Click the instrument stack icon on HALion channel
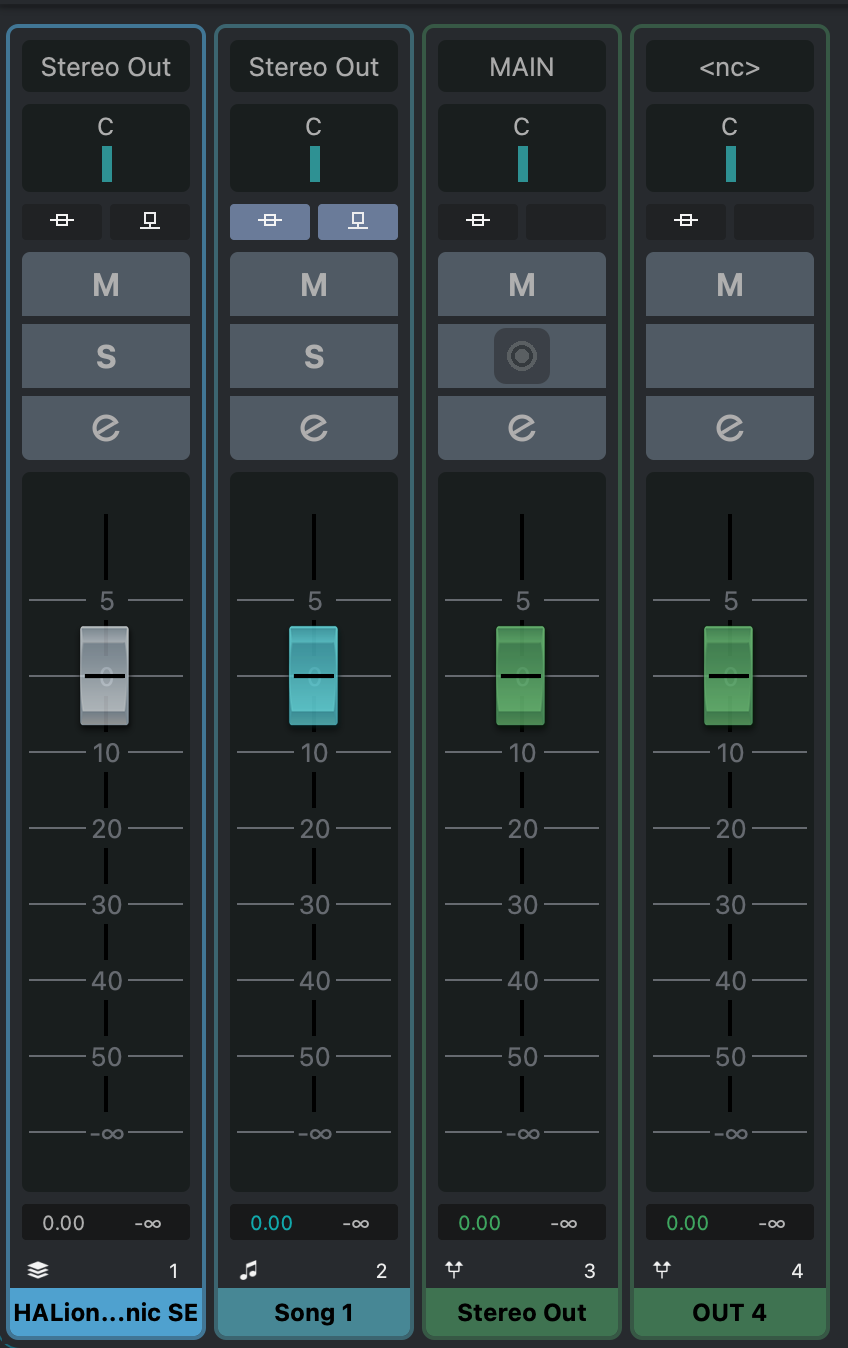Viewport: 848px width, 1348px height. point(37,1270)
